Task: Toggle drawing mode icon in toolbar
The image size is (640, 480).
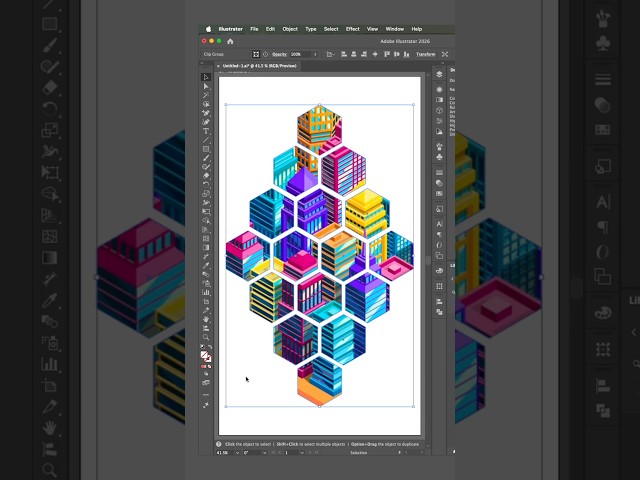Action: 206,373
